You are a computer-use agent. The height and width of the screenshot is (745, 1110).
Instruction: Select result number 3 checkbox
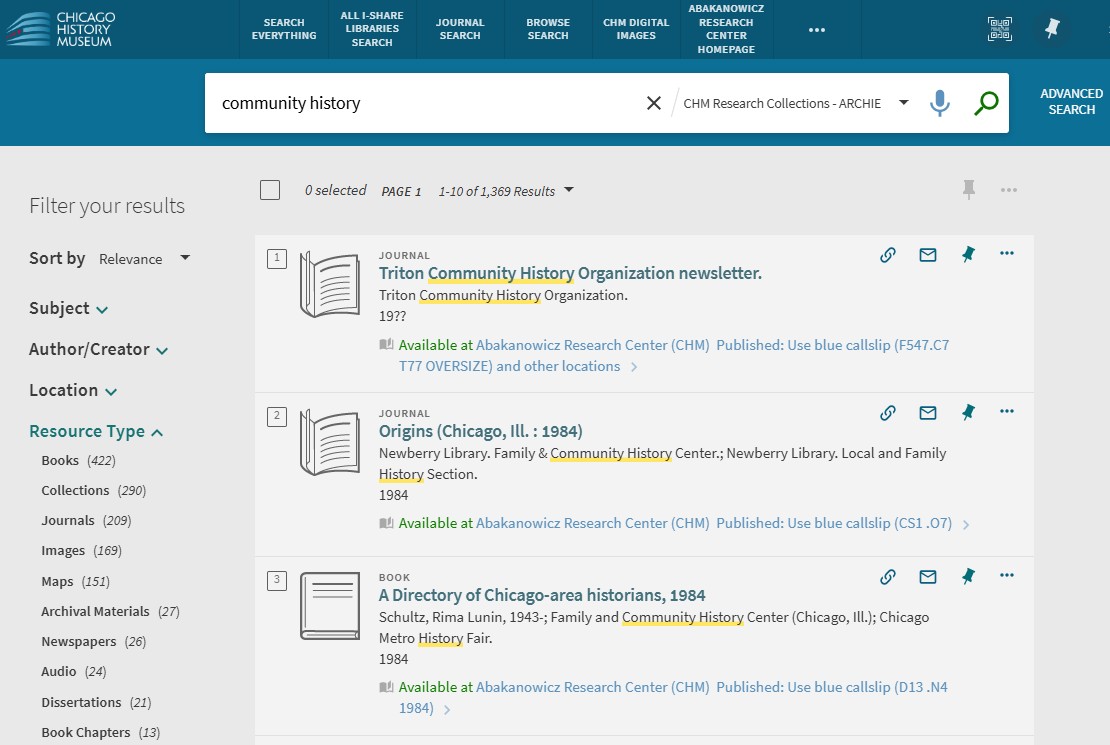[x=277, y=581]
